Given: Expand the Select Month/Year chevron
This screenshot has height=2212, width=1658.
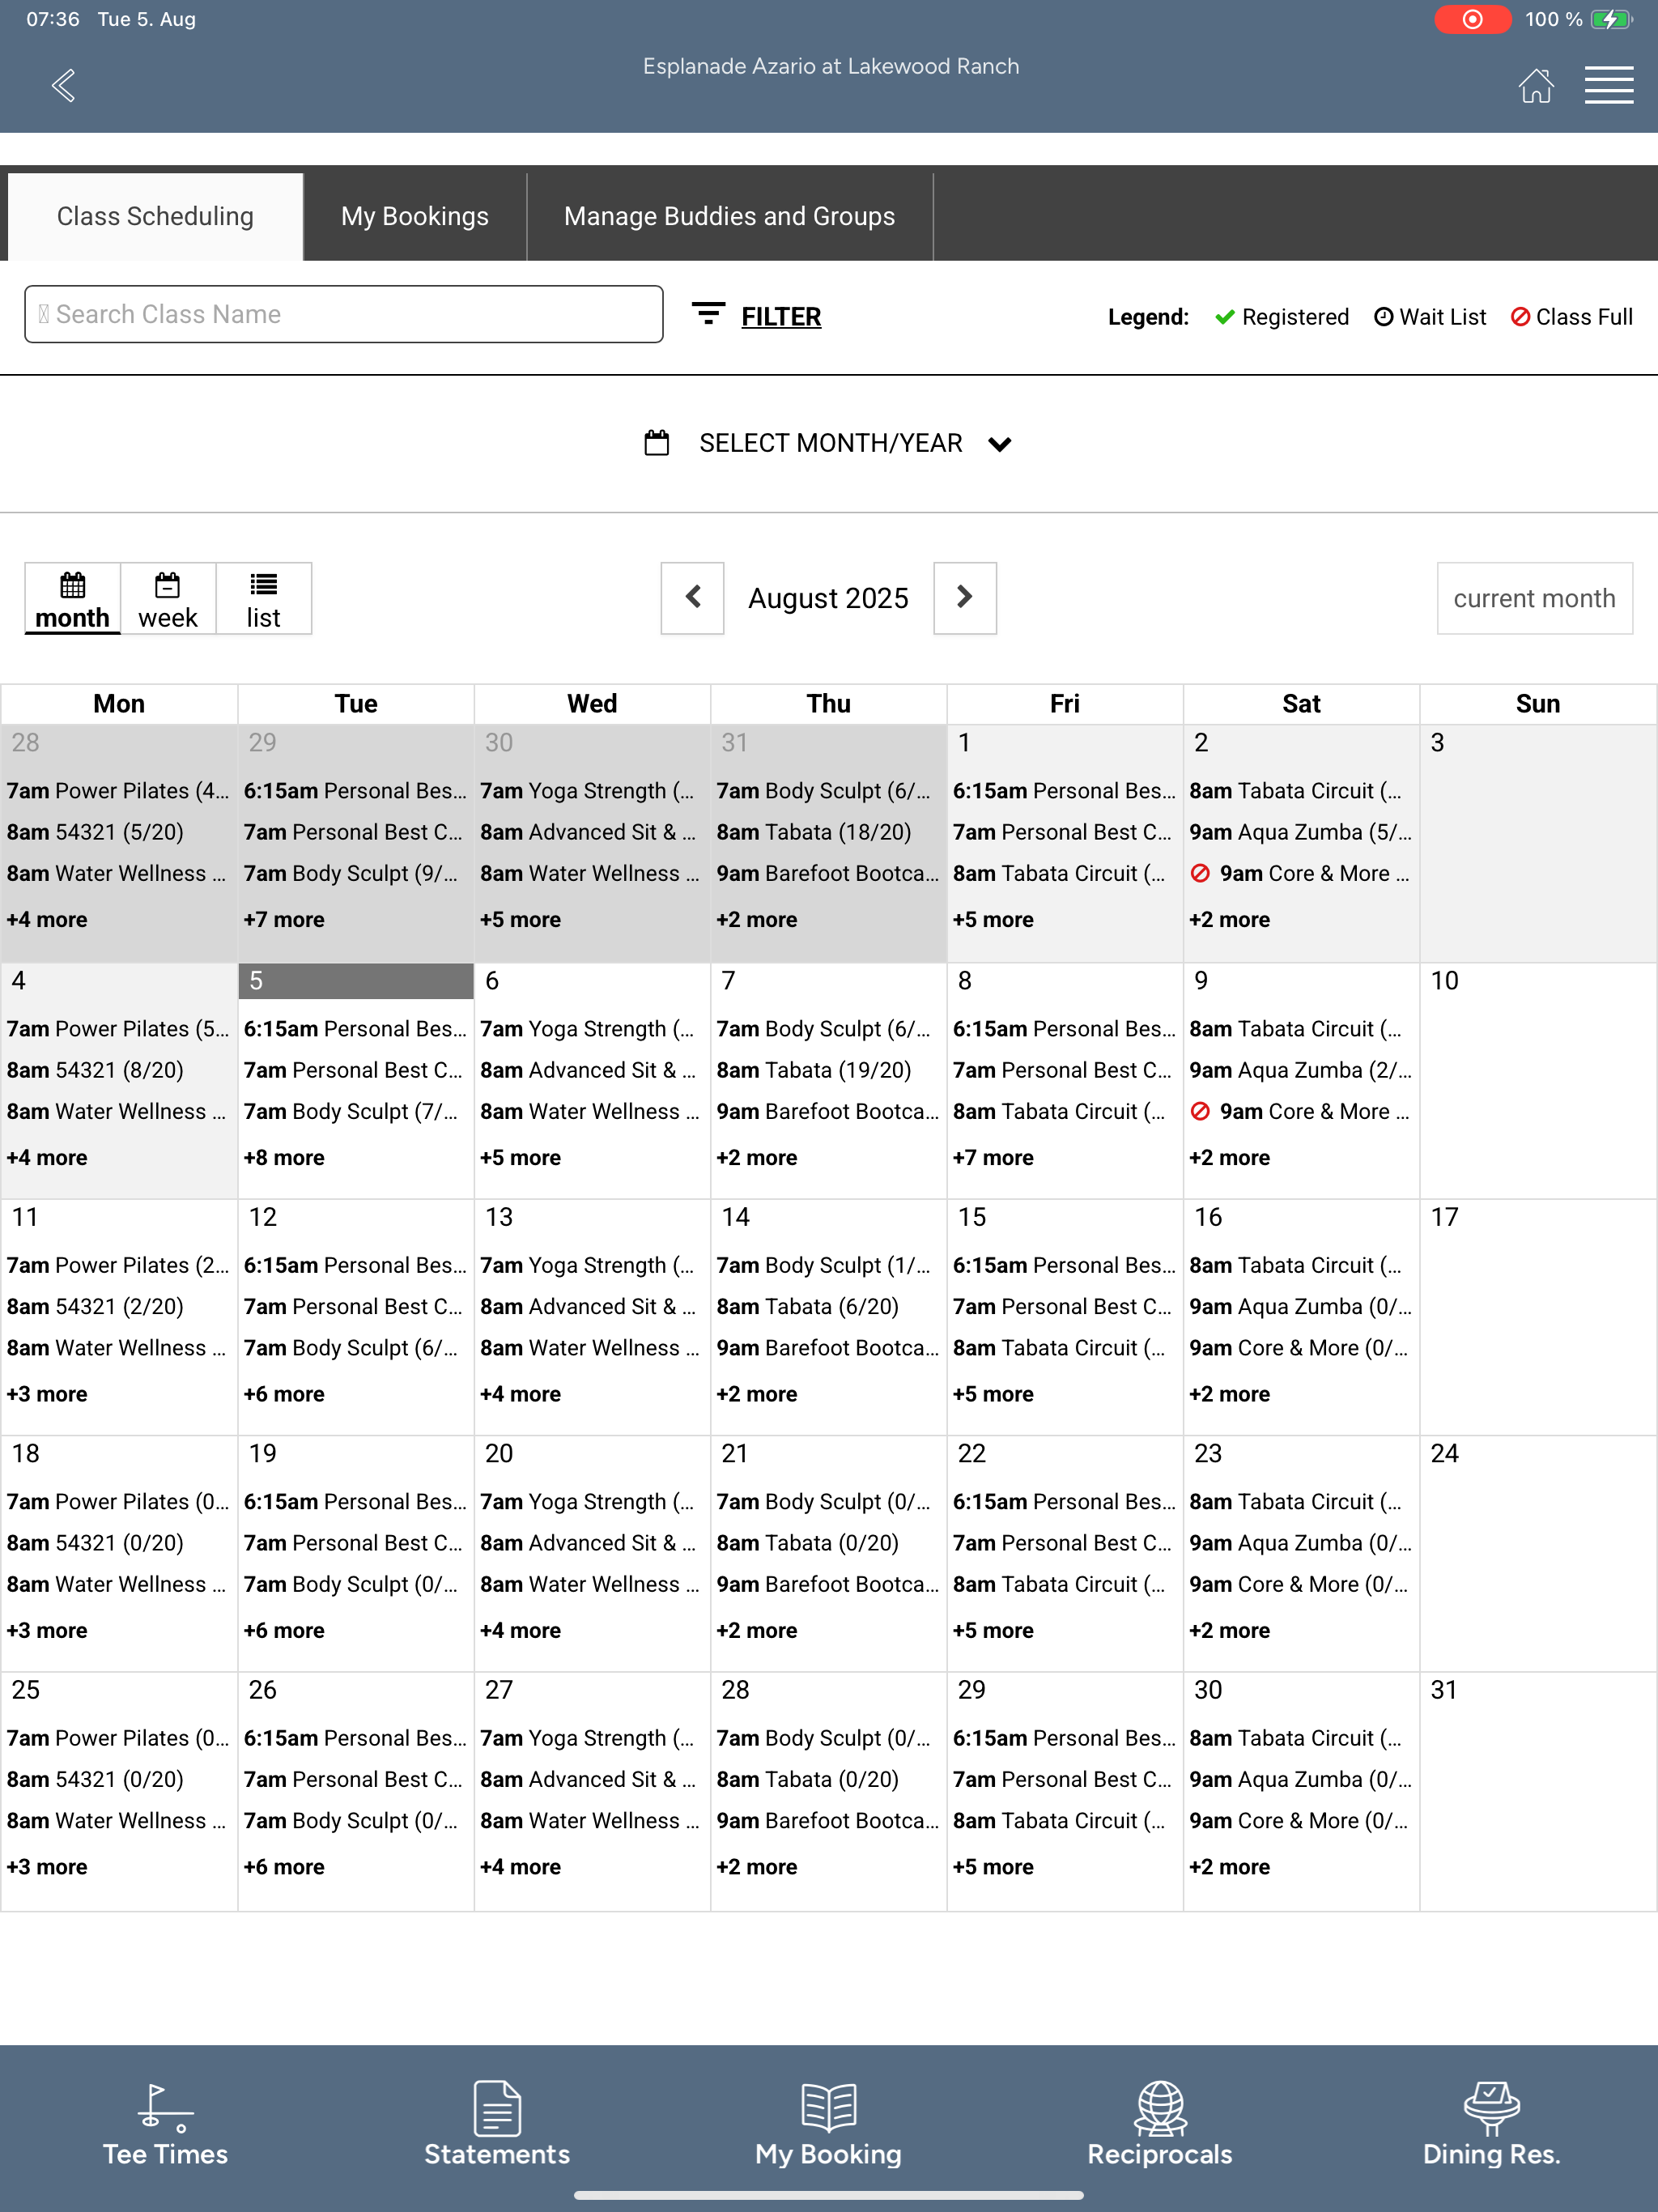Looking at the screenshot, I should point(999,444).
